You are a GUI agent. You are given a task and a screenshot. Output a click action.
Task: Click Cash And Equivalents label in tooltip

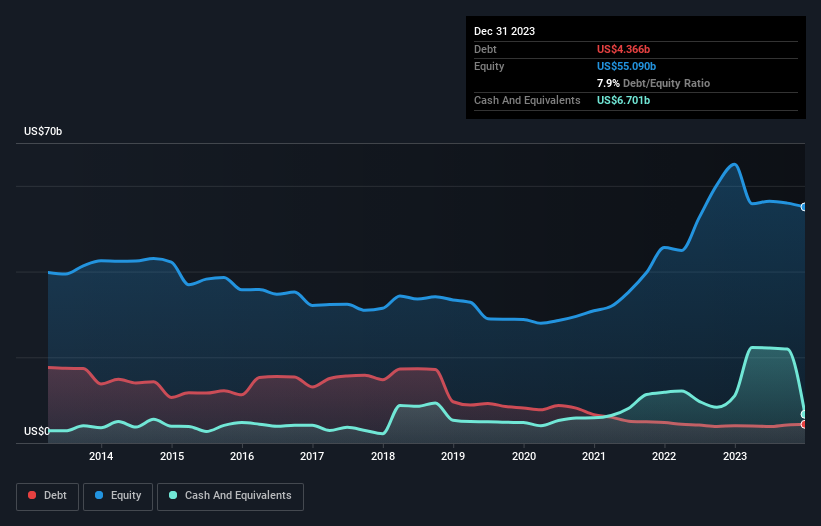point(527,100)
